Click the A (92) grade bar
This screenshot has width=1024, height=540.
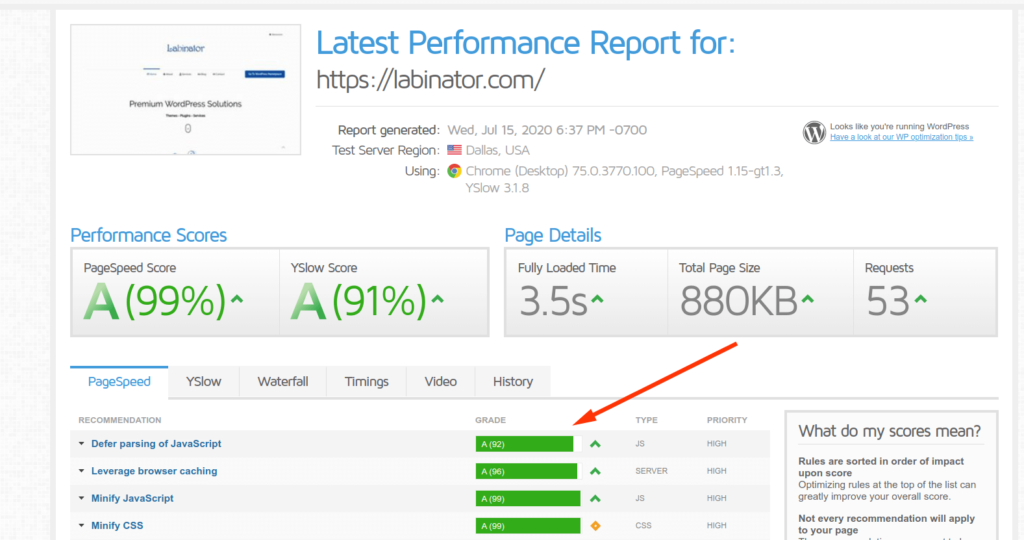click(x=528, y=444)
